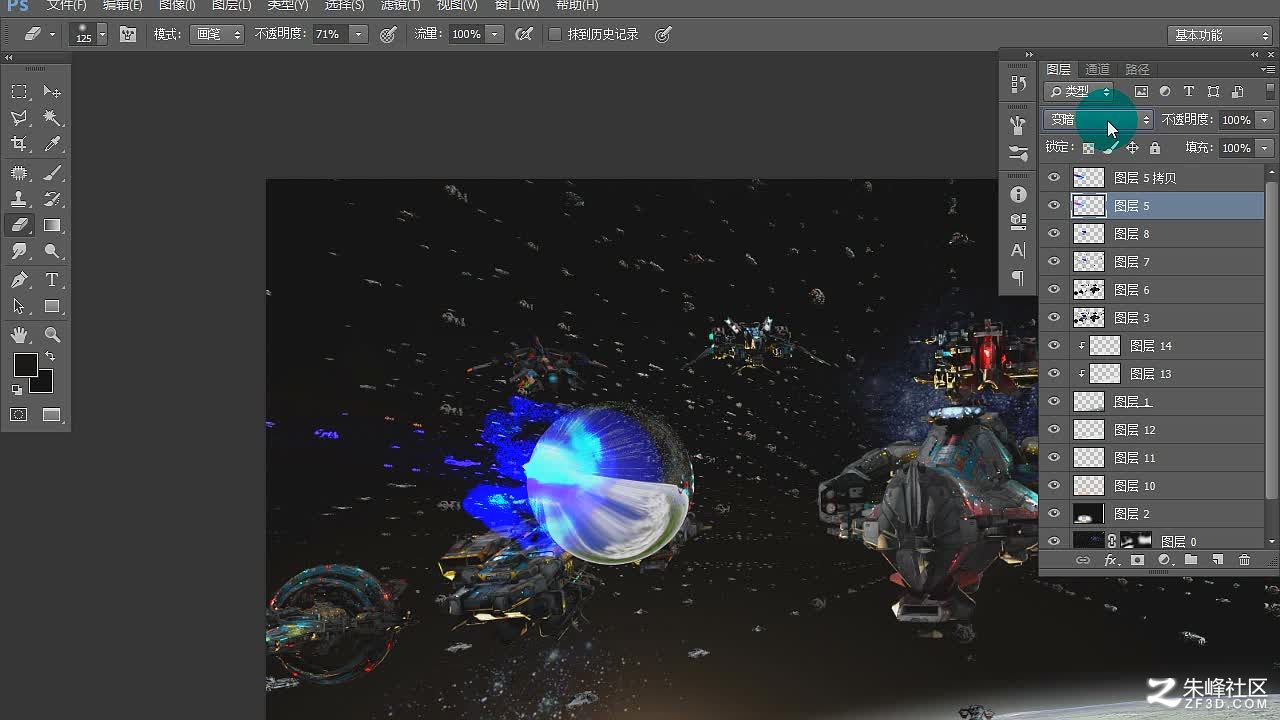Open workspace switcher 基本功能
The width and height of the screenshot is (1280, 720).
point(1219,35)
